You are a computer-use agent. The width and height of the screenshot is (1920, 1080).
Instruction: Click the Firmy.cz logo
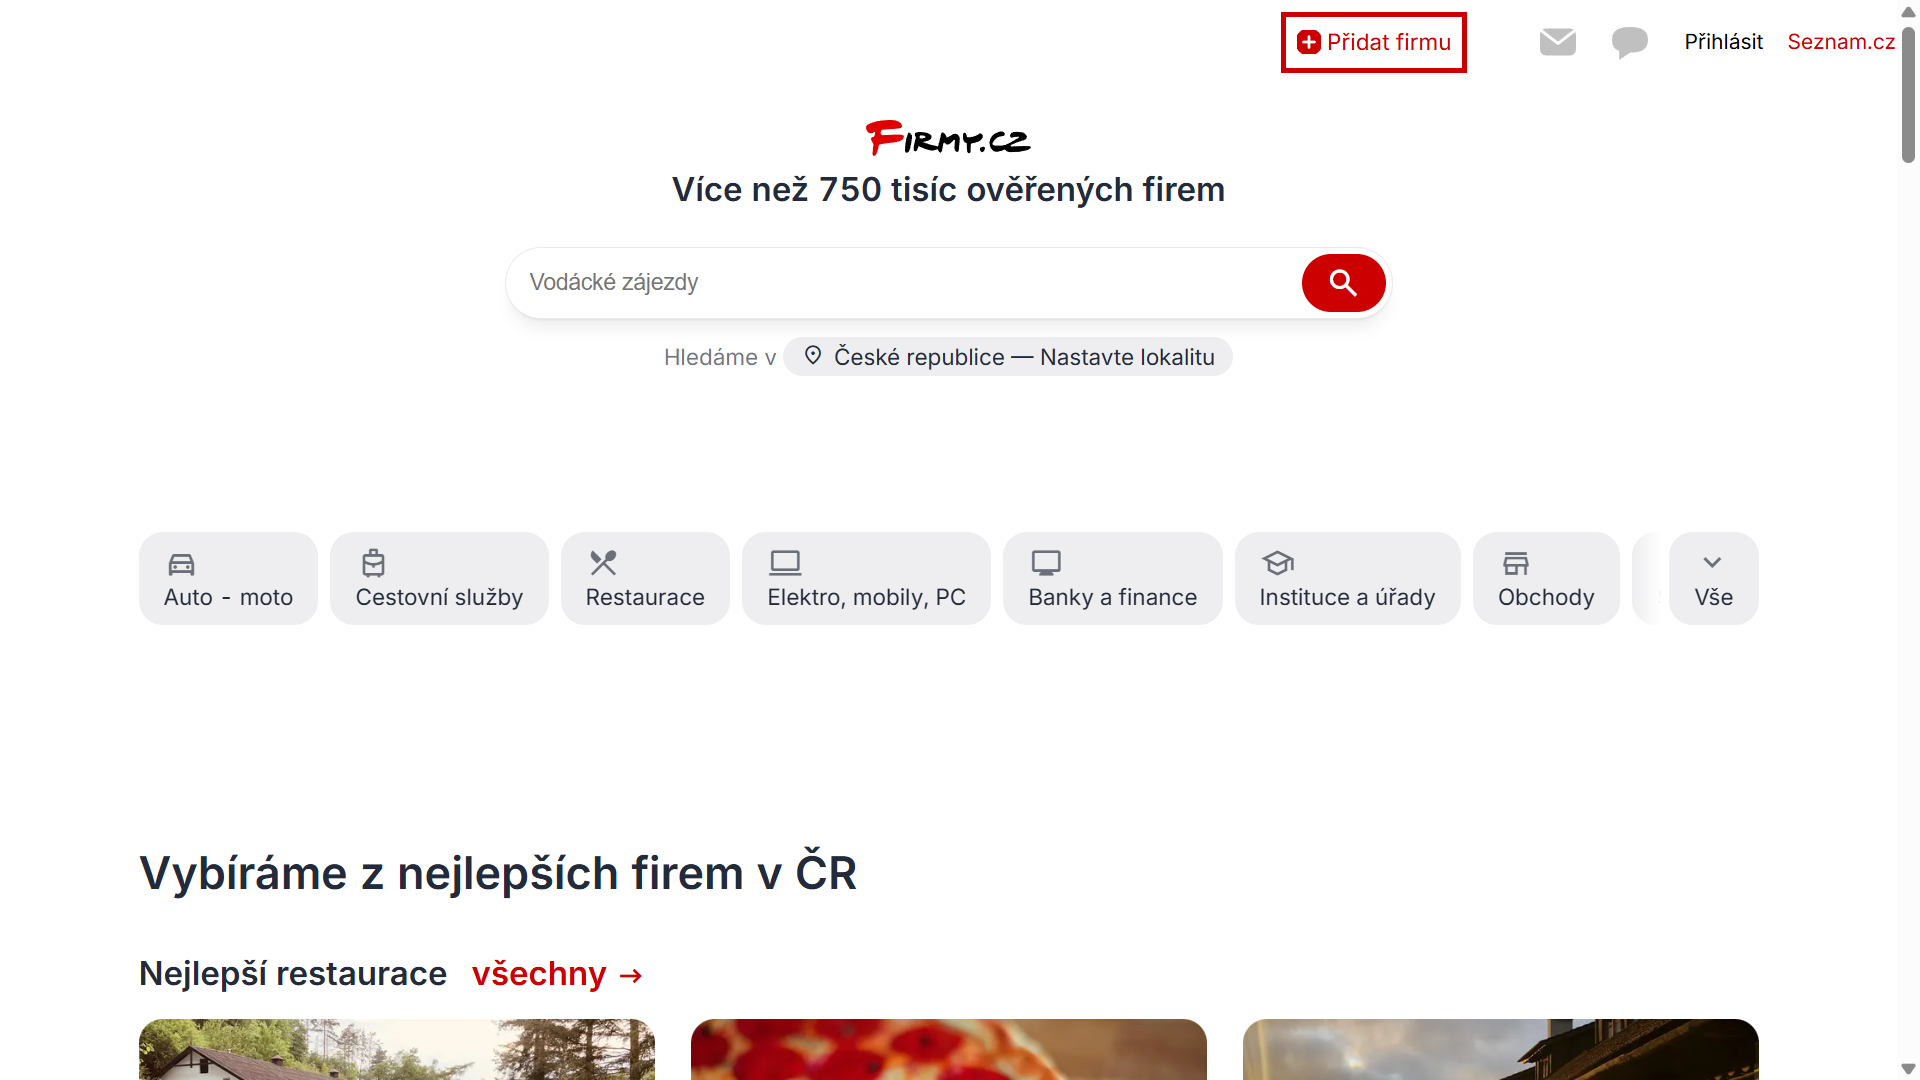click(948, 138)
